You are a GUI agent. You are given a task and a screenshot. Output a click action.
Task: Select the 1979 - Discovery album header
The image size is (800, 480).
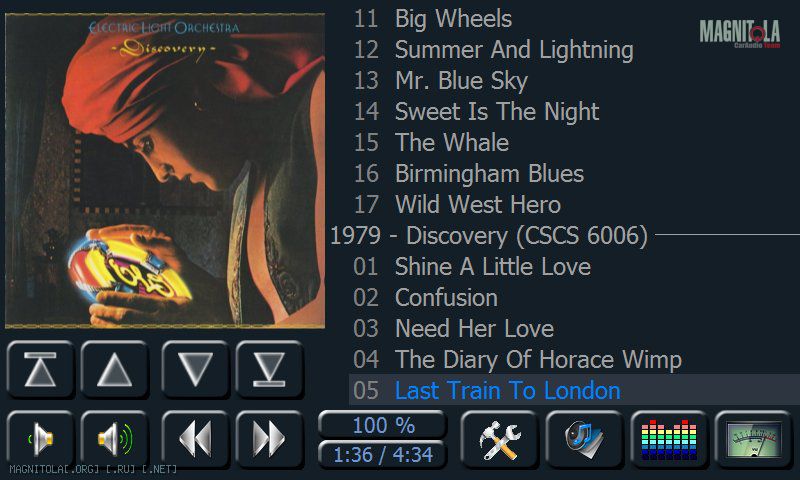tap(489, 236)
